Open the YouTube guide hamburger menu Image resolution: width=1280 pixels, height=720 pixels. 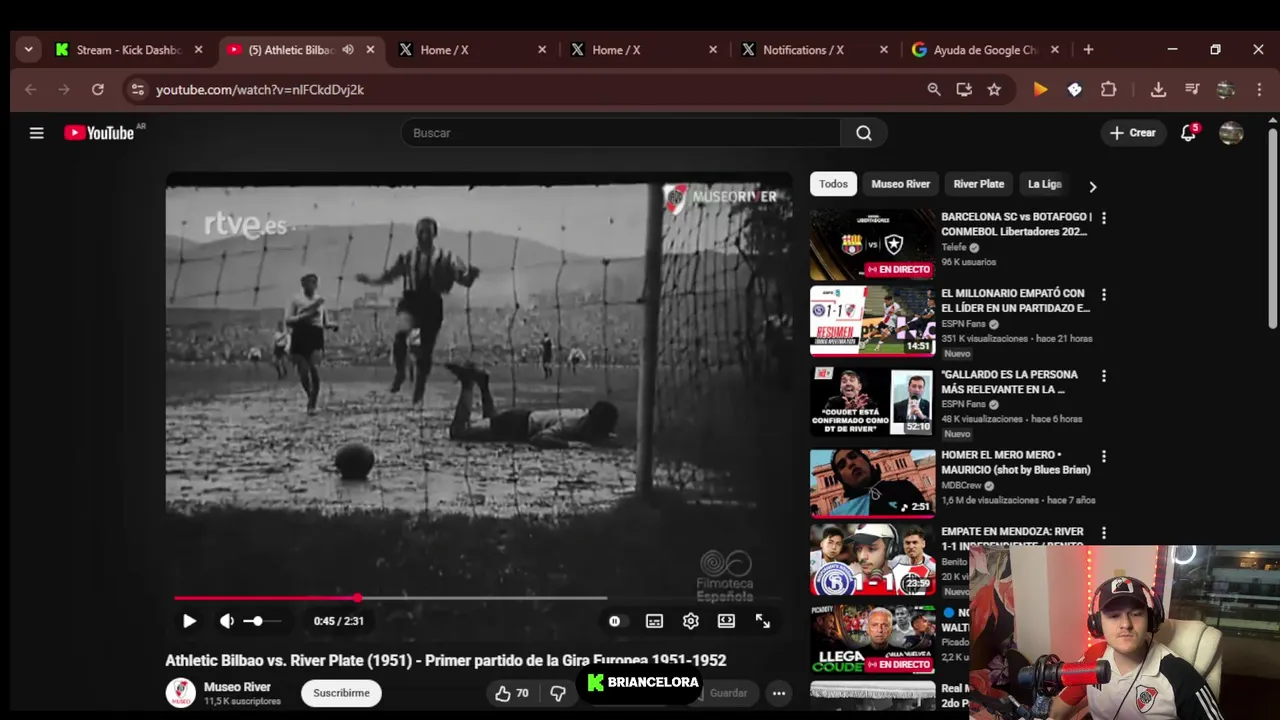pos(37,133)
